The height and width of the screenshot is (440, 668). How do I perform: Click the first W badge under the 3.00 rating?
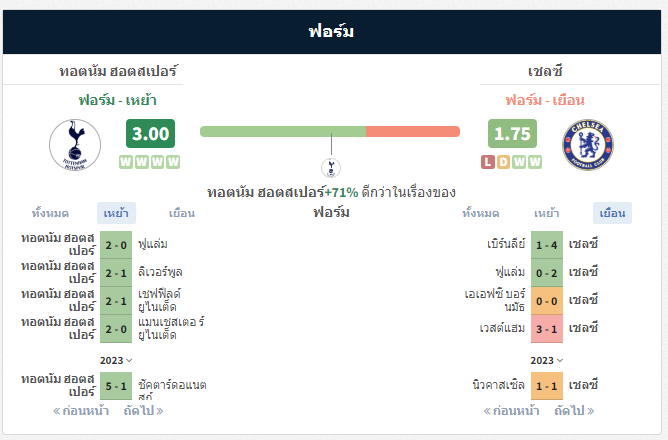(x=126, y=162)
